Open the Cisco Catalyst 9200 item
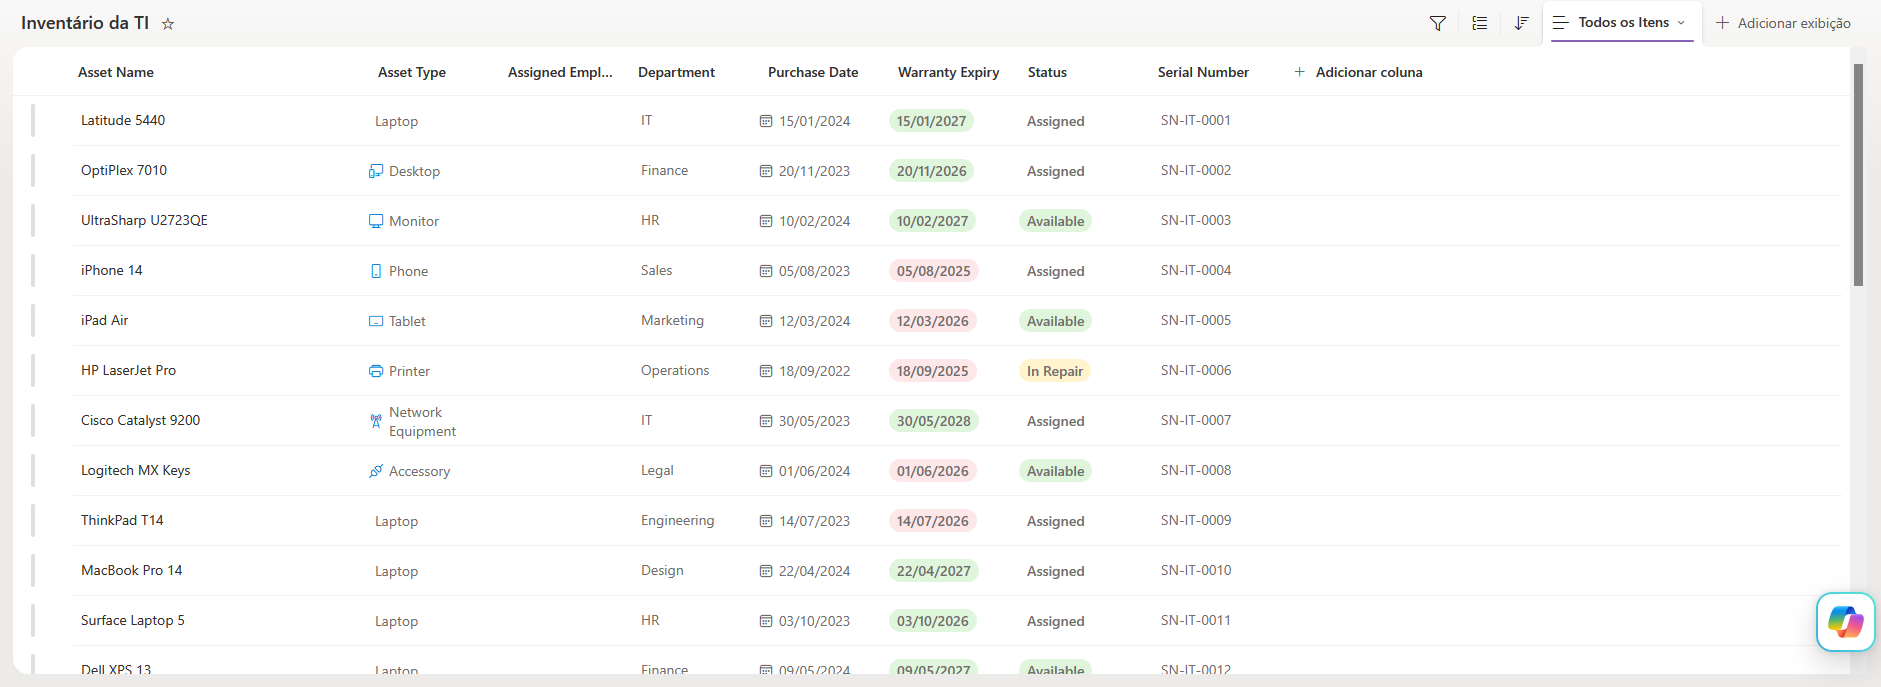Viewport: 1881px width, 687px height. [x=140, y=420]
